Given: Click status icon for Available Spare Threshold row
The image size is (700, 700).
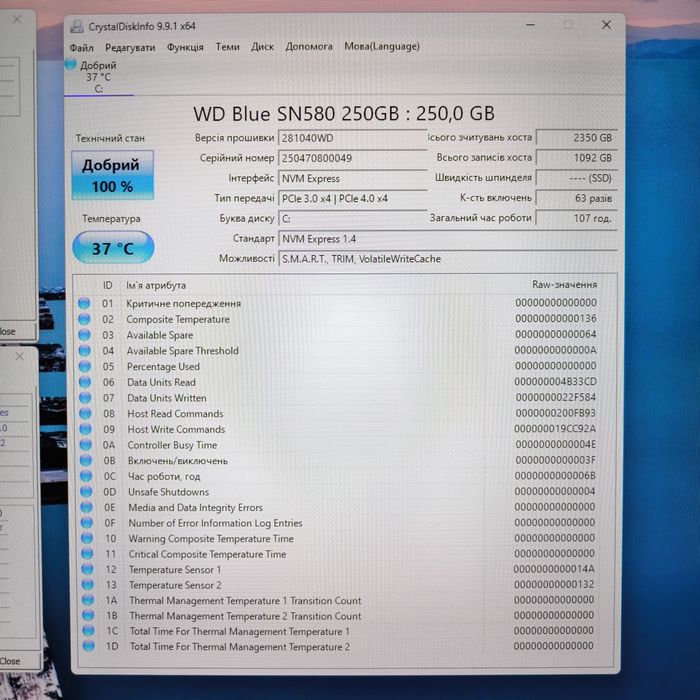Looking at the screenshot, I should click(x=84, y=350).
